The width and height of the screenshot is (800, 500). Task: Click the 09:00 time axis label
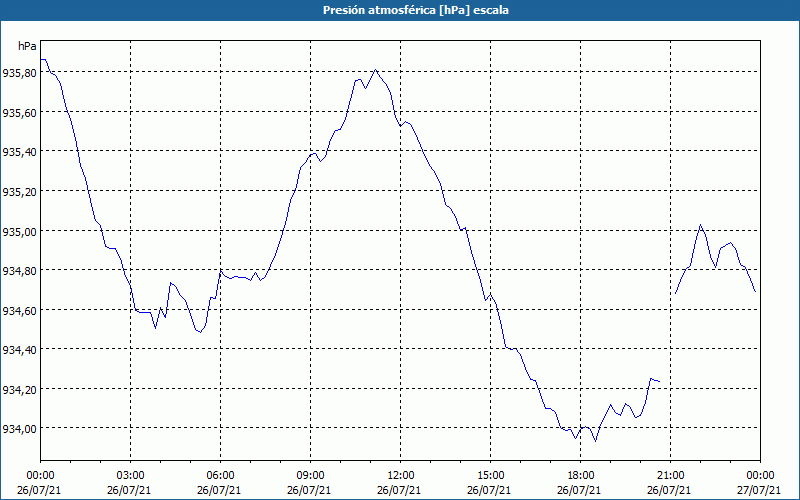point(310,476)
